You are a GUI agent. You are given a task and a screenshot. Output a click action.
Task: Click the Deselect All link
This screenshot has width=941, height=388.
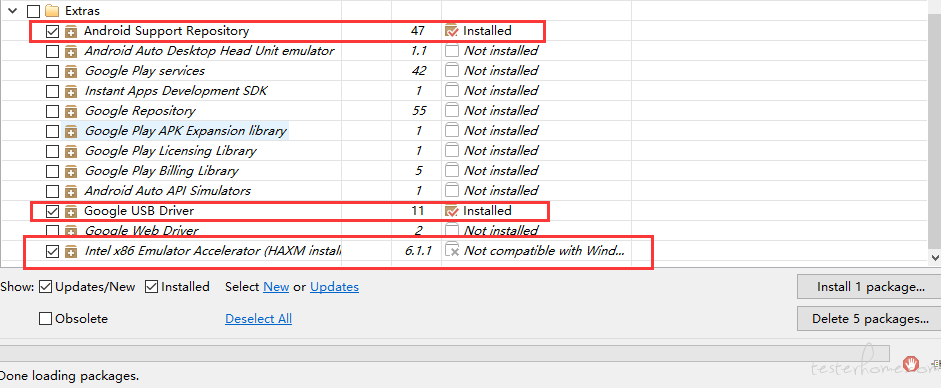click(259, 318)
